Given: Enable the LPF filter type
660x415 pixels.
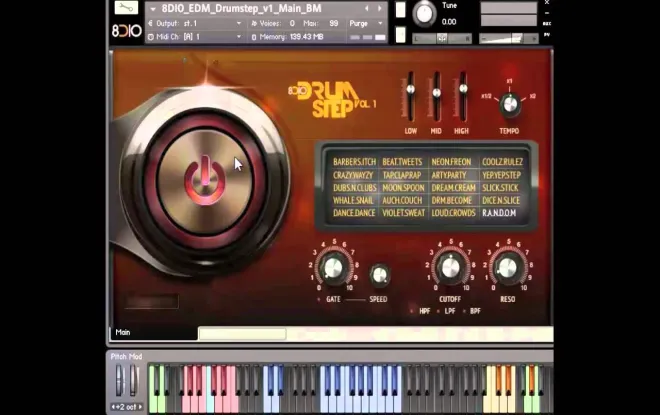Looking at the screenshot, I should 438,311.
